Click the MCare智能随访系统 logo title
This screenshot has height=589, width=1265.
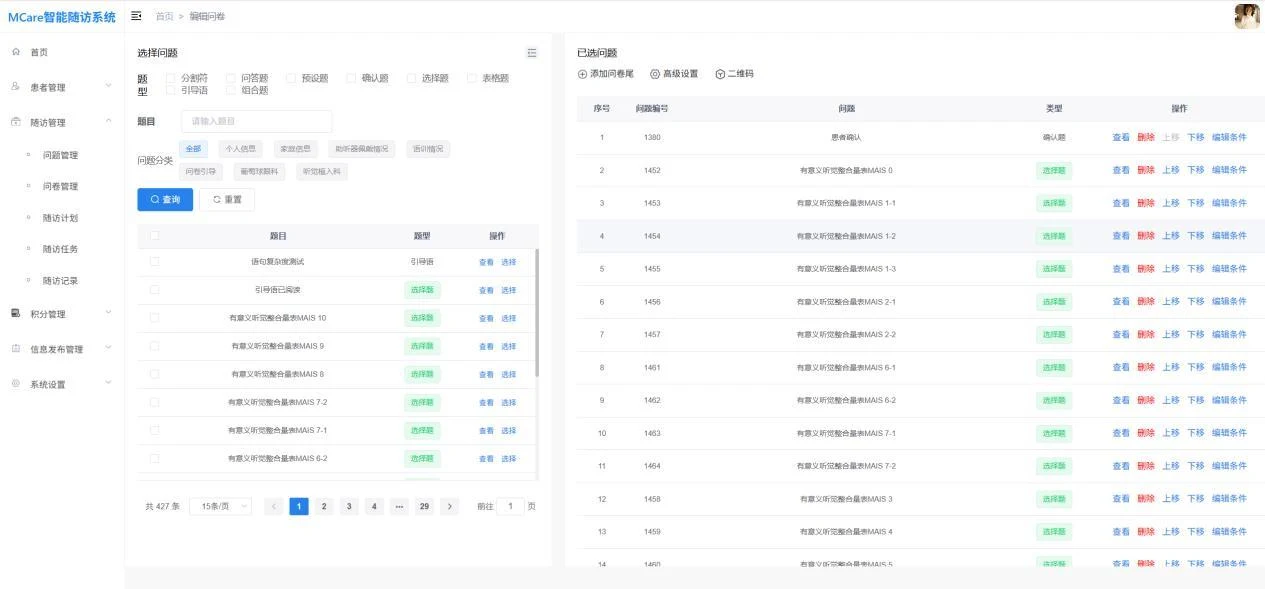(62, 17)
